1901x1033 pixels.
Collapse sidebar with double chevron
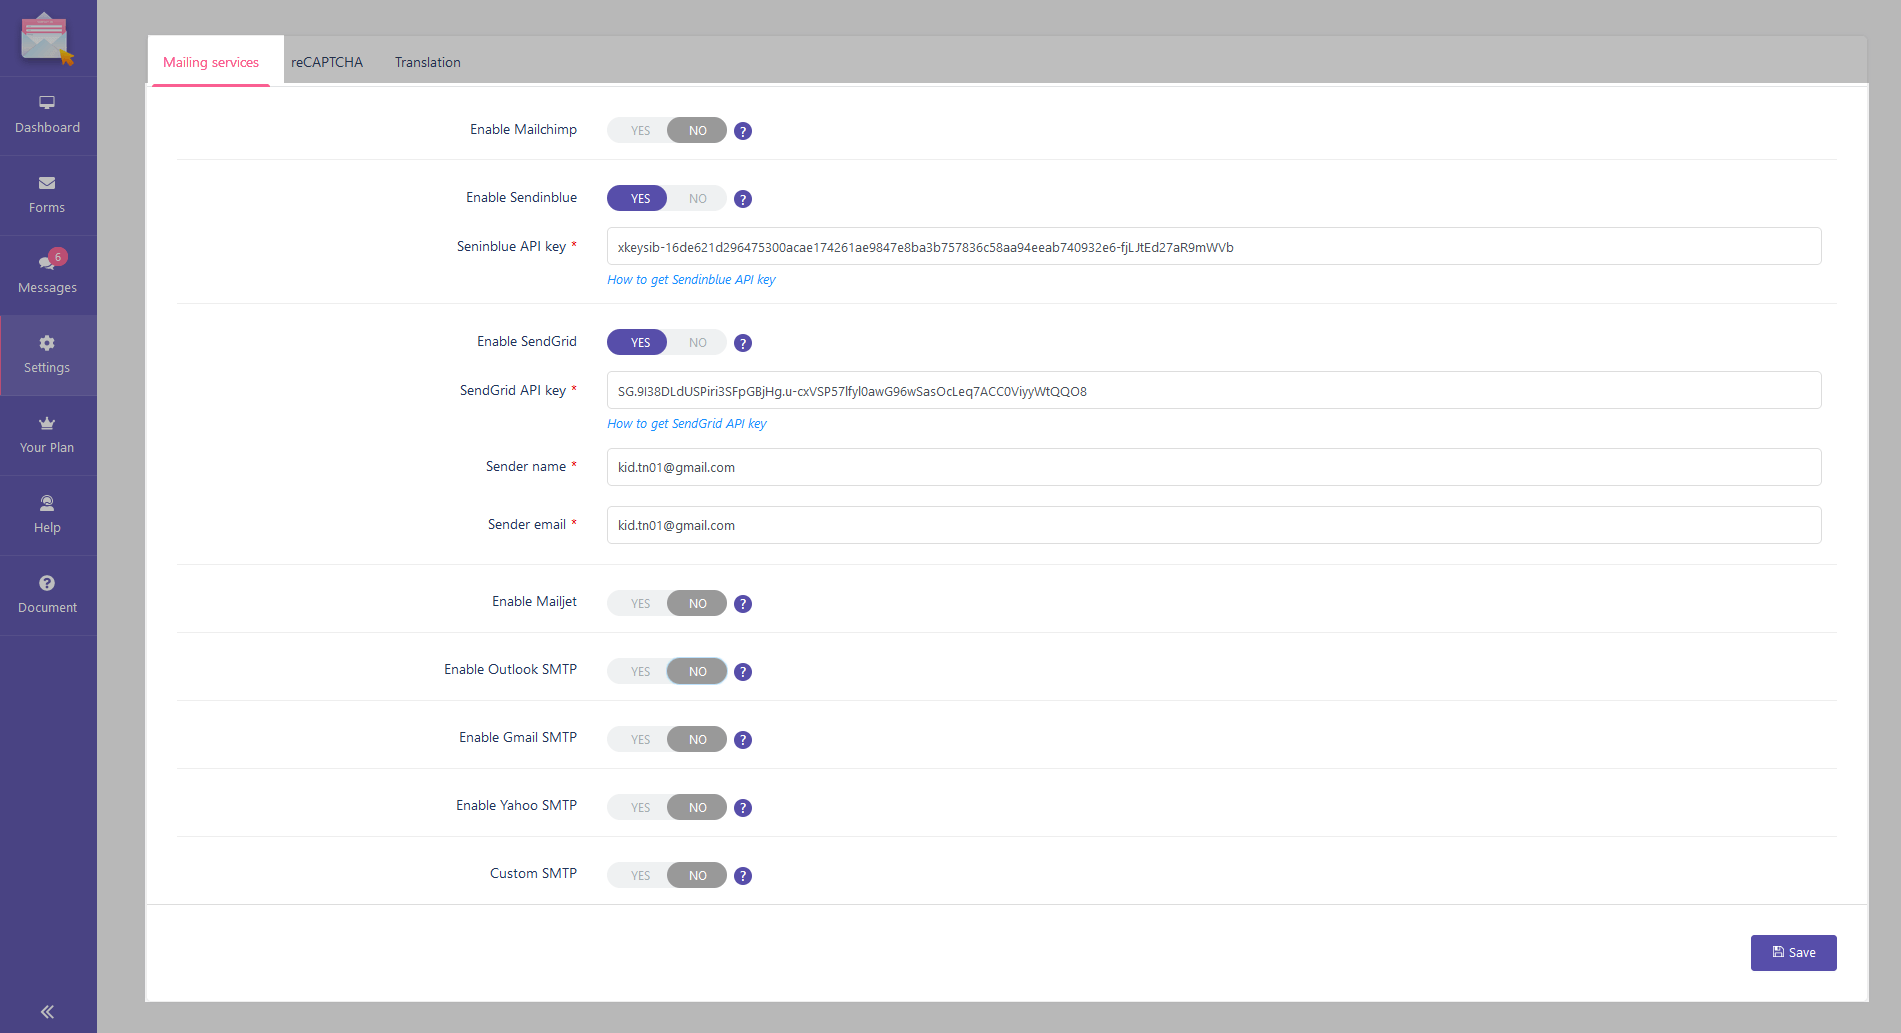47,1012
